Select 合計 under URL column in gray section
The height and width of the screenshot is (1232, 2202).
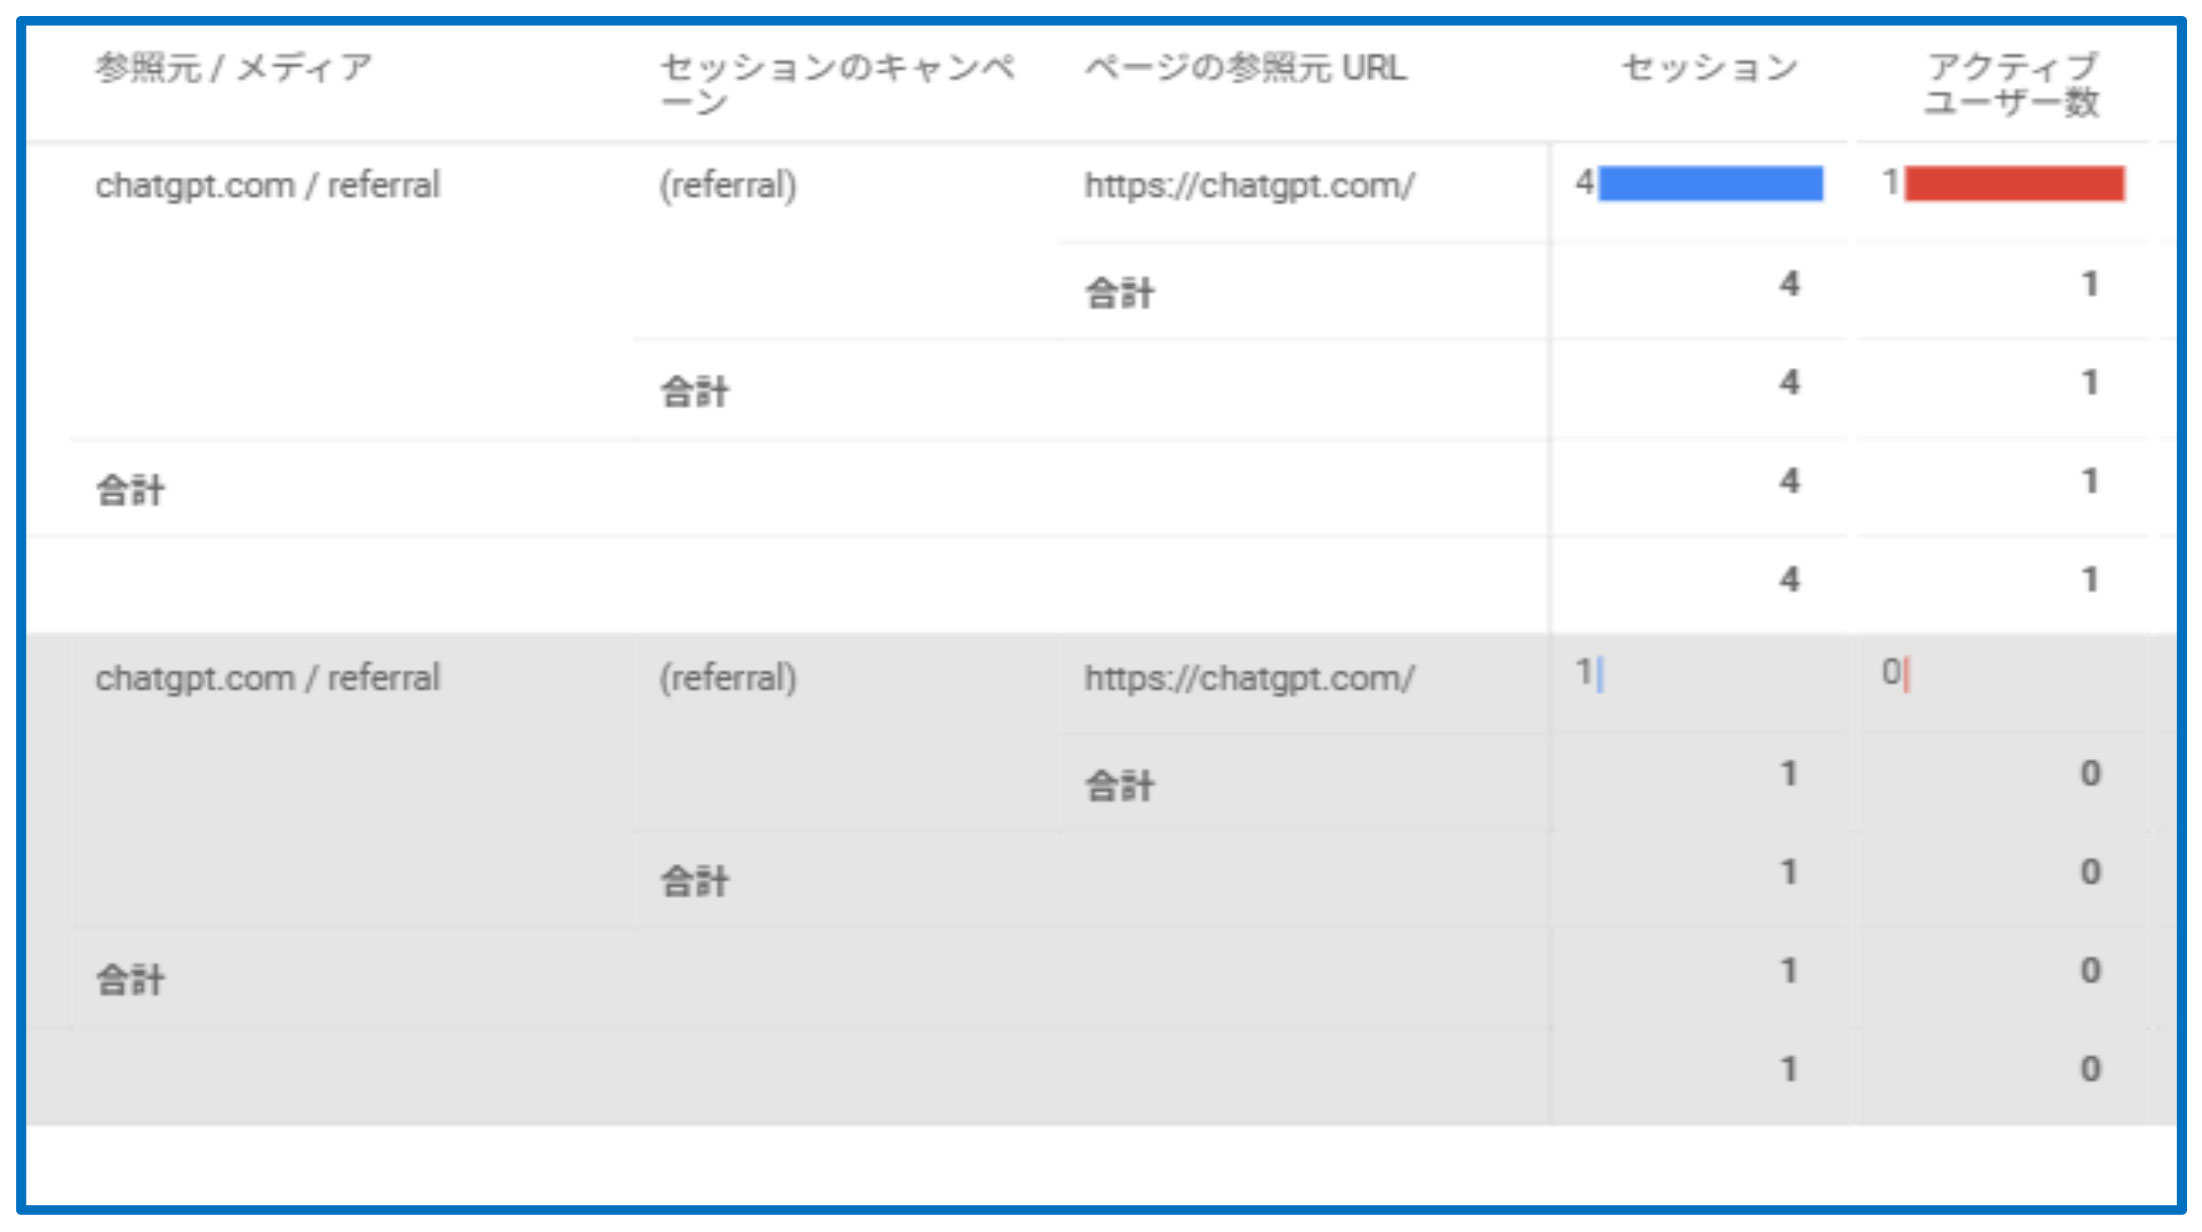(x=1120, y=786)
